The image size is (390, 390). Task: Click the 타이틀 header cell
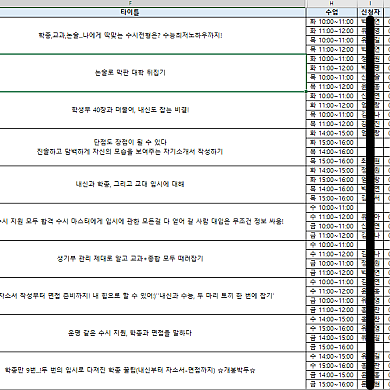pos(153,12)
